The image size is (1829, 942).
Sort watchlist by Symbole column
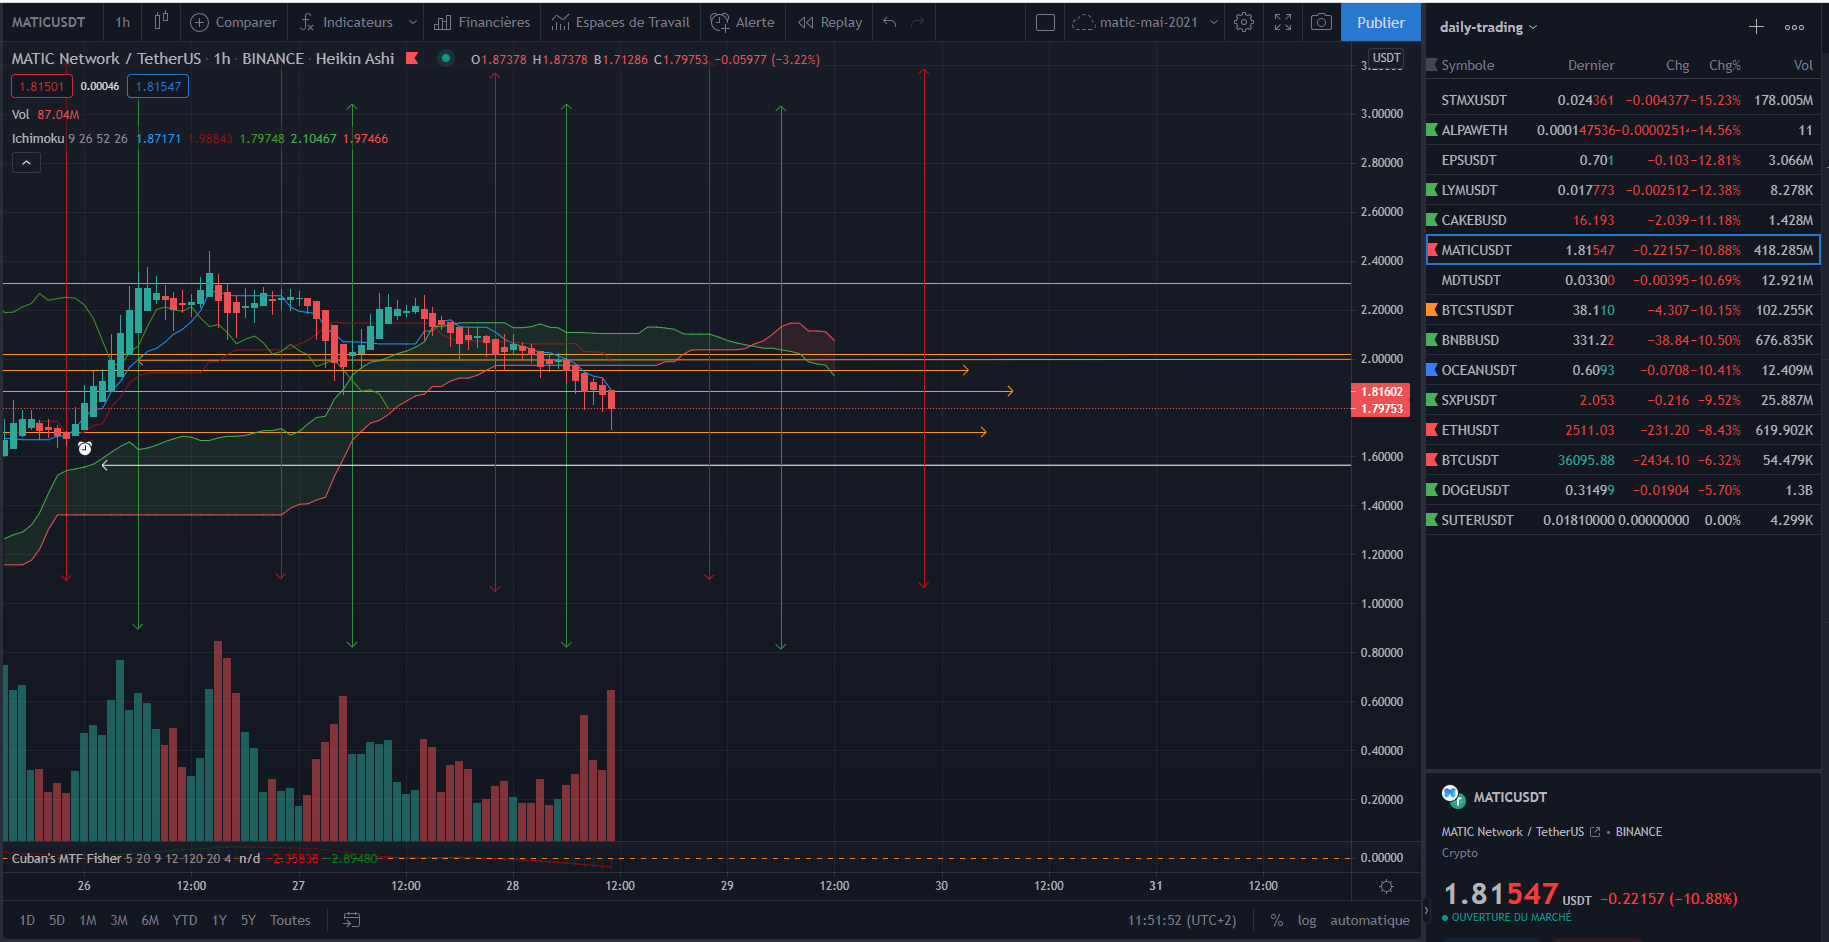point(1467,65)
